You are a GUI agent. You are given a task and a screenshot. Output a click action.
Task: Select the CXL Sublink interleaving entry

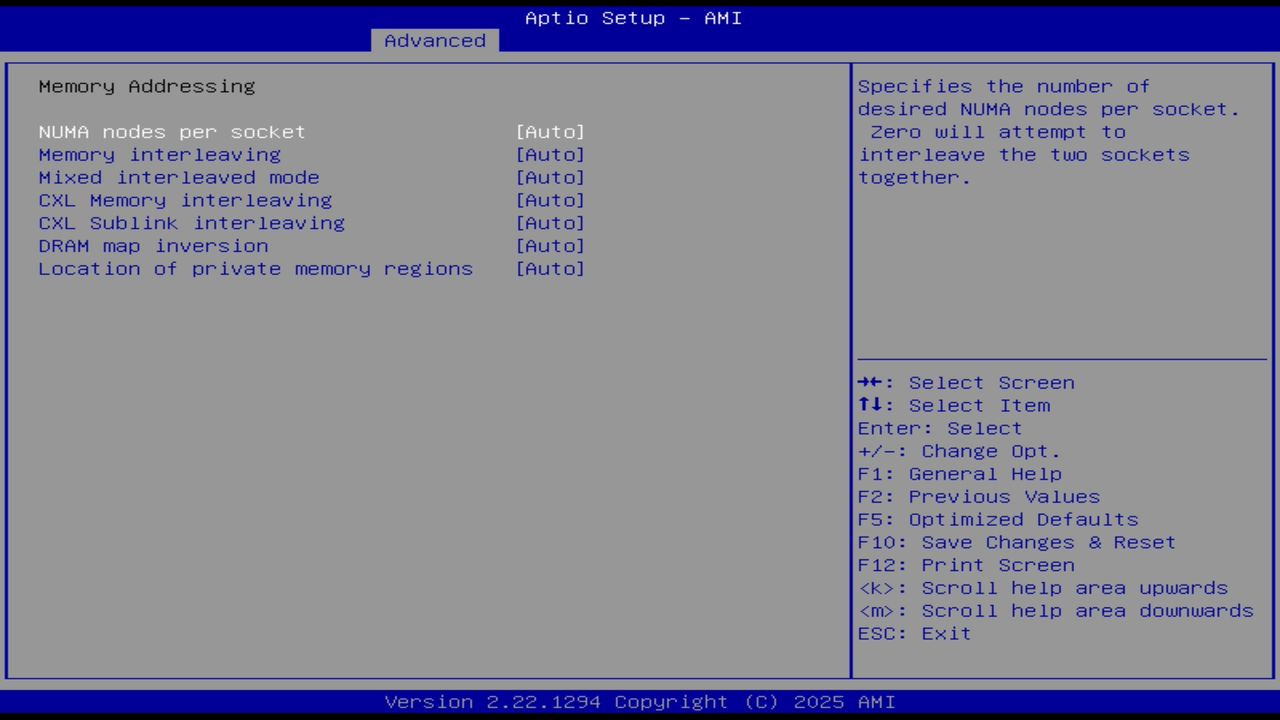pyautogui.click(x=191, y=223)
